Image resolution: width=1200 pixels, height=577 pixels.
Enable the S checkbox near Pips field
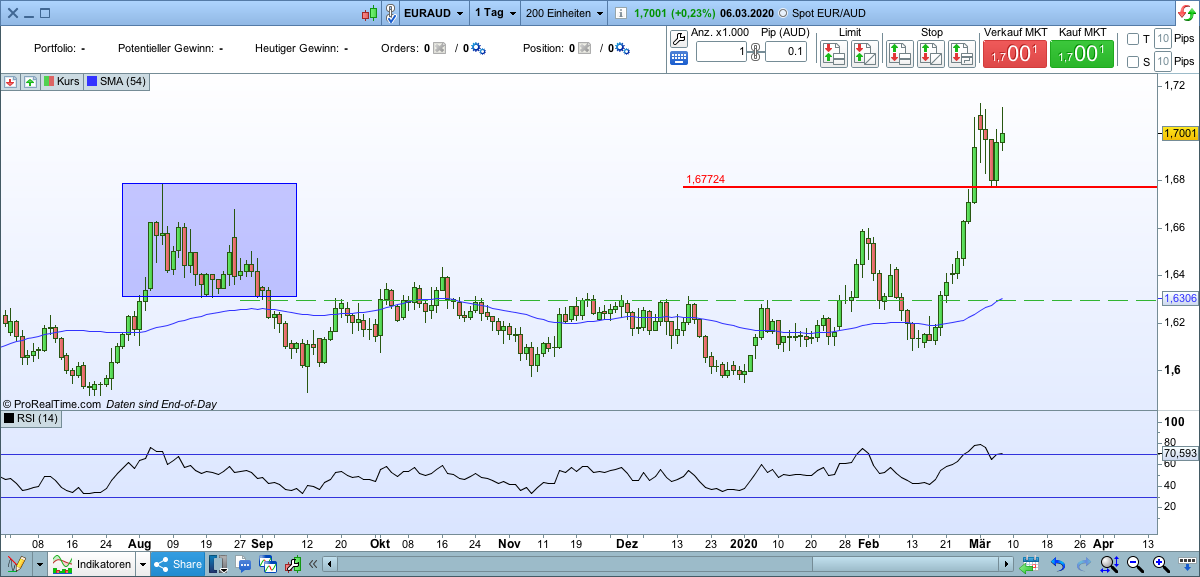1133,61
